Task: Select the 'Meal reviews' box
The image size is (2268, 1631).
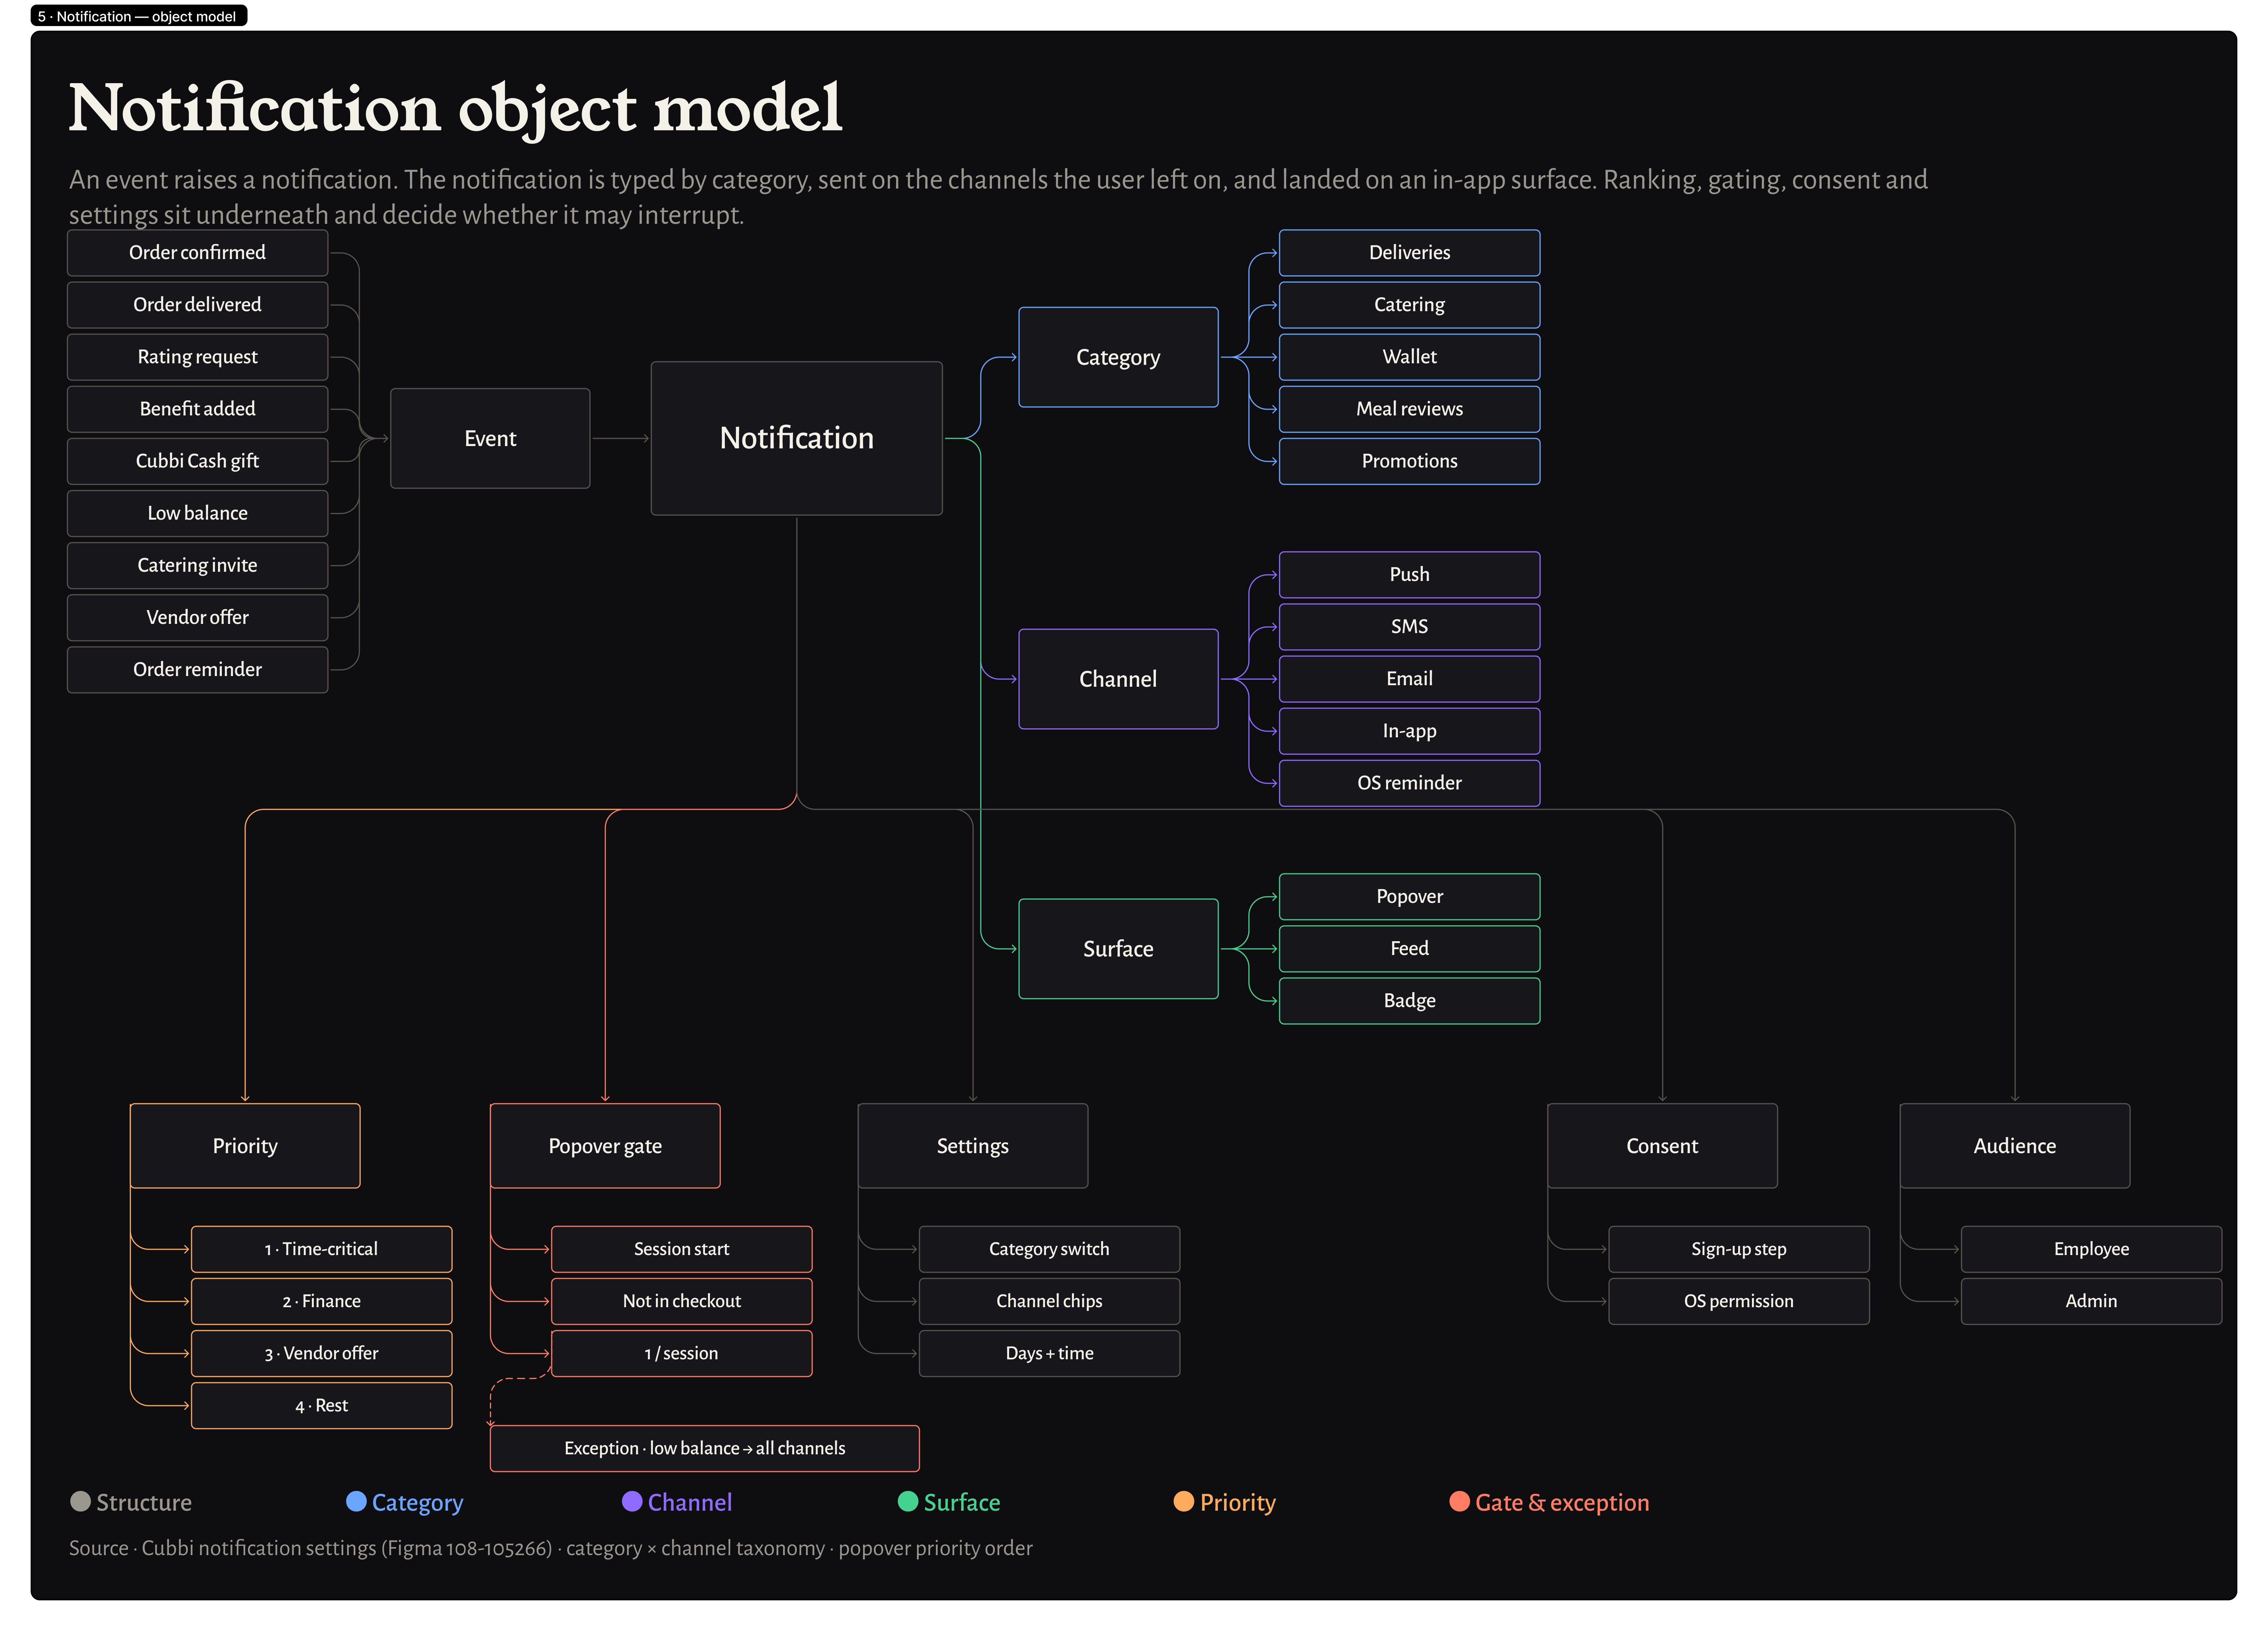Action: click(x=1409, y=409)
